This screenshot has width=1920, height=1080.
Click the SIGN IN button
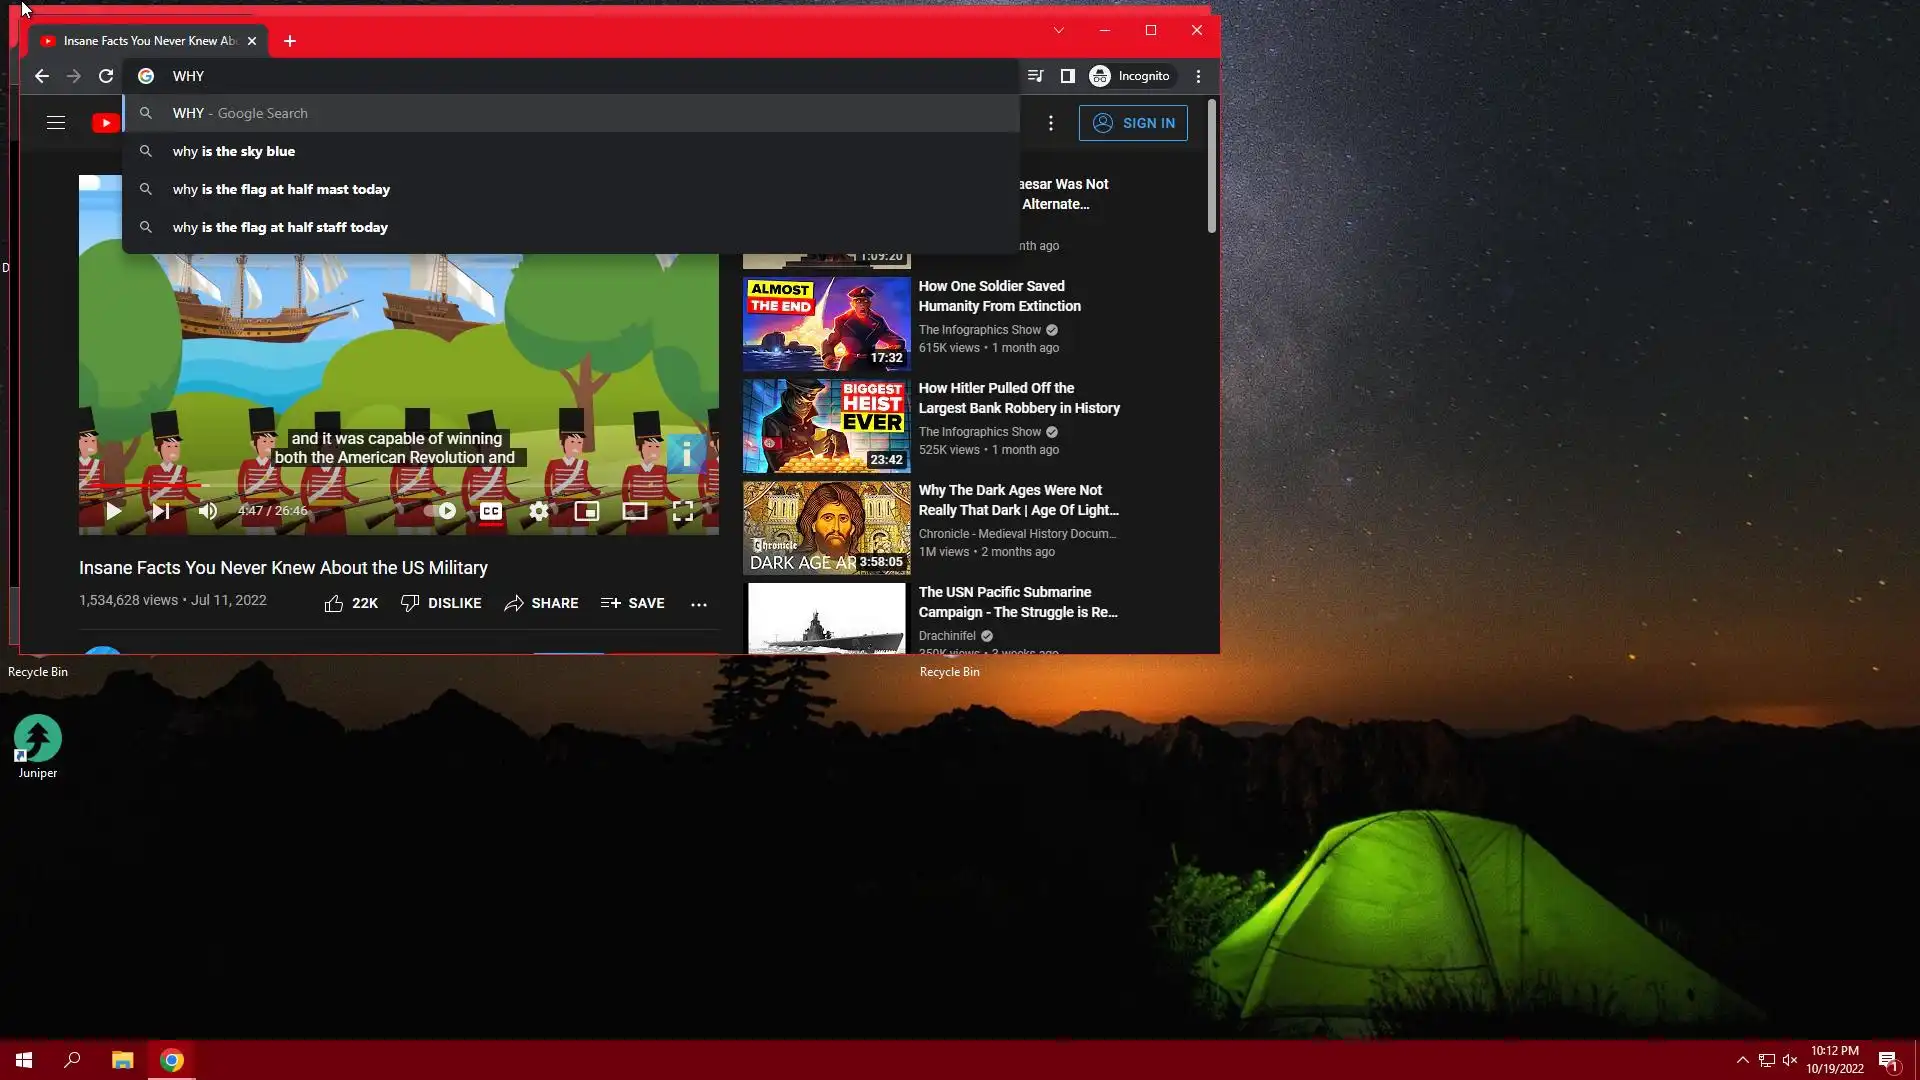(x=1133, y=123)
